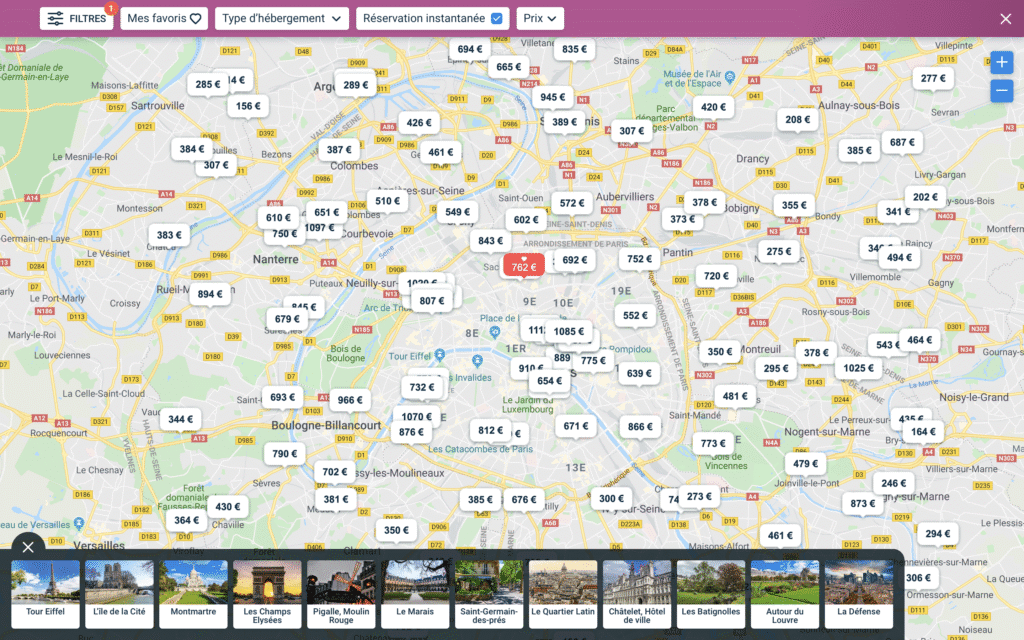Zoom in with the plus map button
1024x640 pixels.
tap(1002, 63)
